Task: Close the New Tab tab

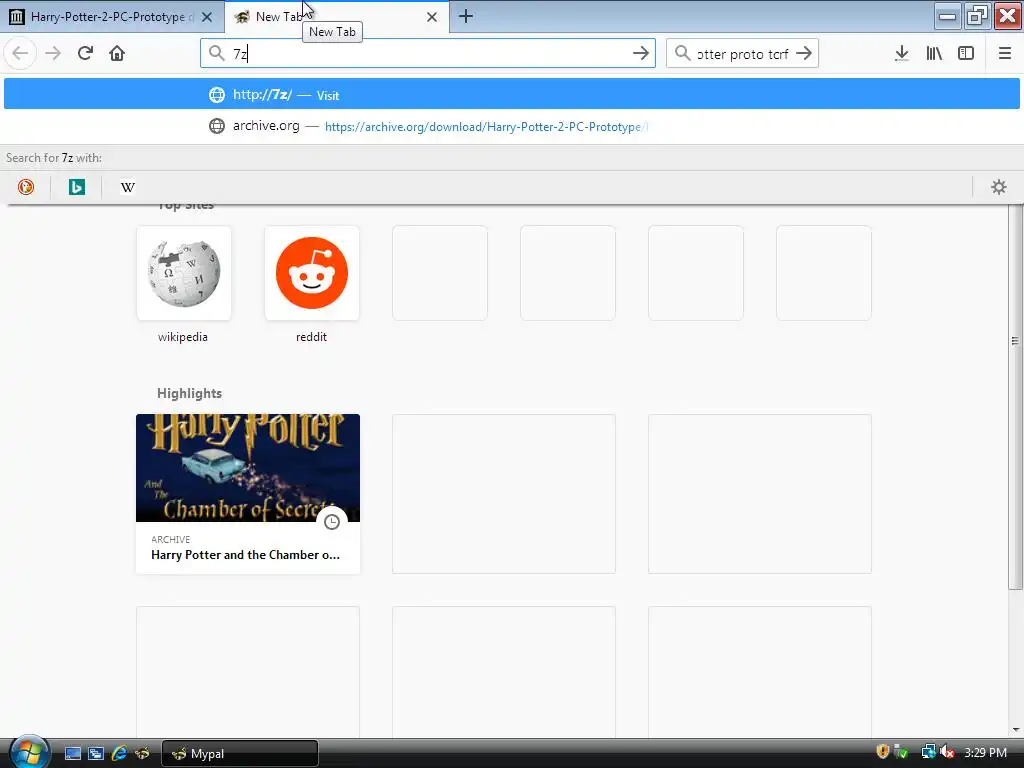Action: pos(432,17)
